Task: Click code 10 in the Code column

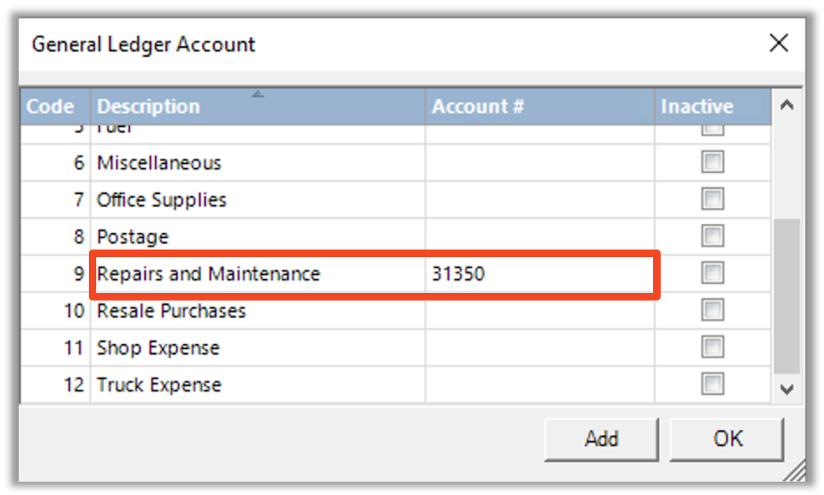Action: click(x=74, y=311)
